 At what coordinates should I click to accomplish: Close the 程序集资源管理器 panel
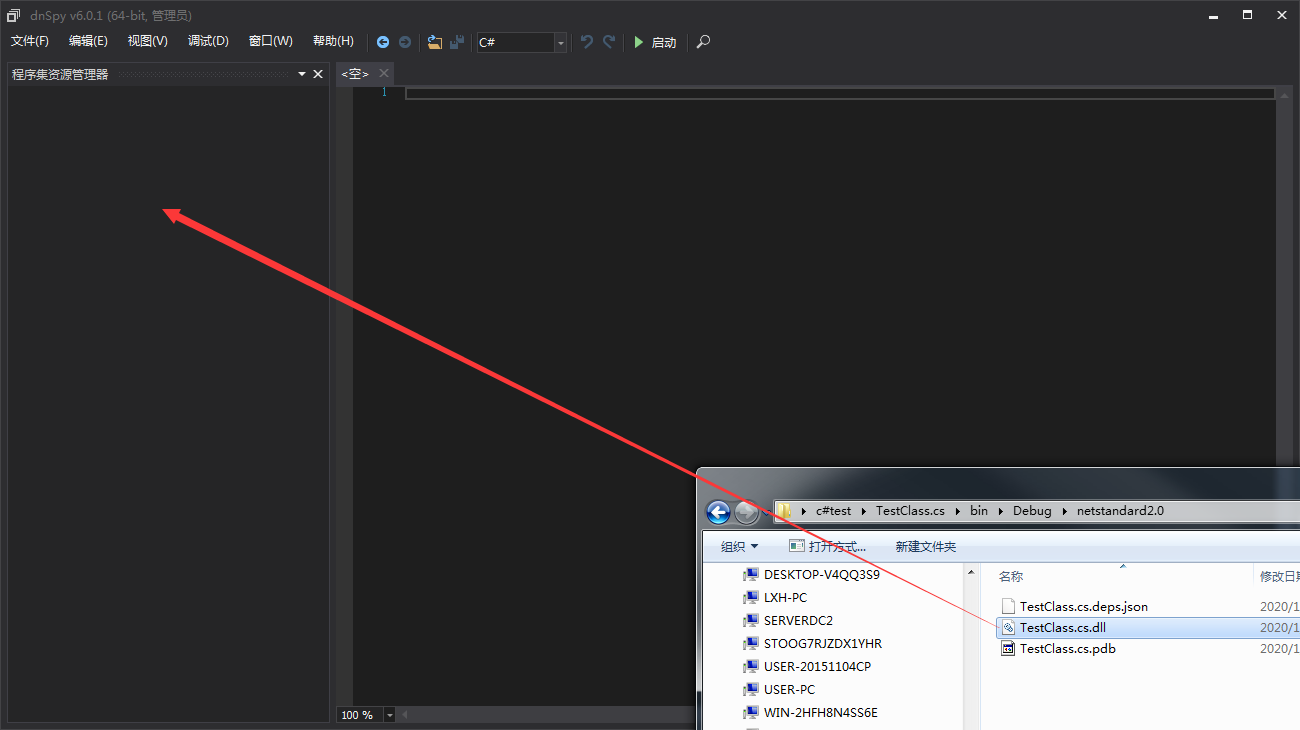tap(318, 74)
